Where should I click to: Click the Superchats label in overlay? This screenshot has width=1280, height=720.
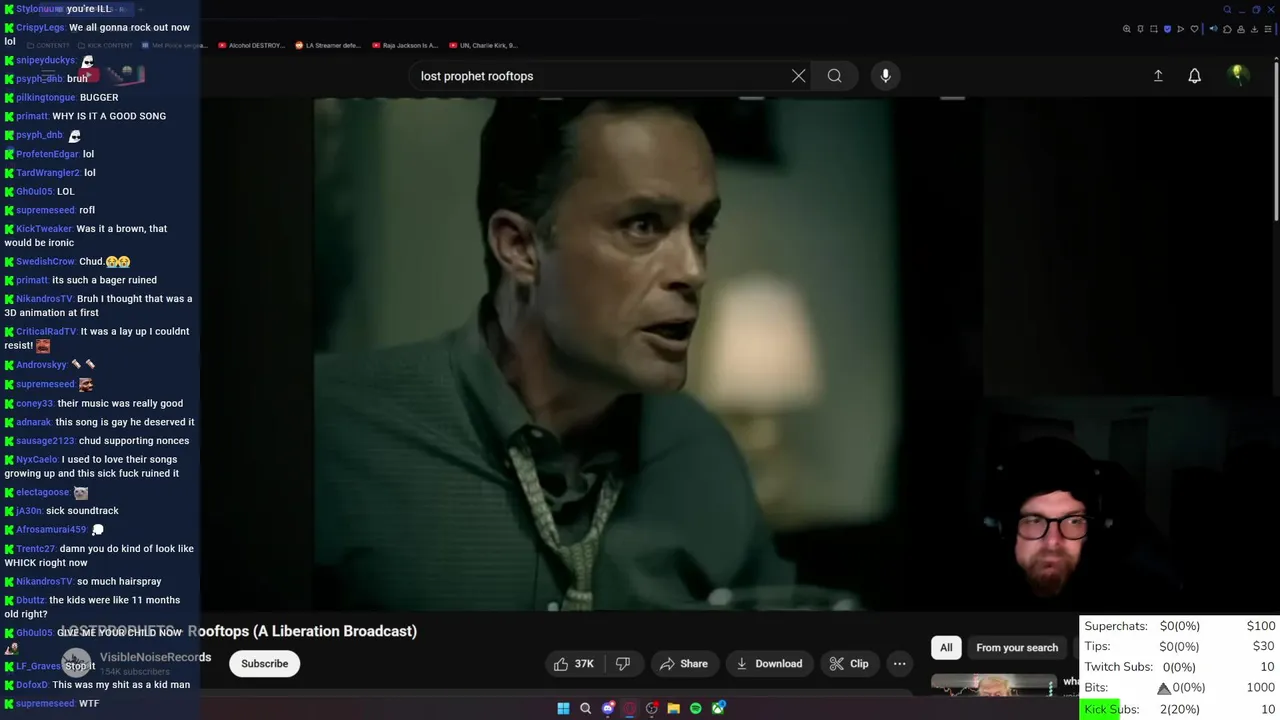click(1116, 626)
